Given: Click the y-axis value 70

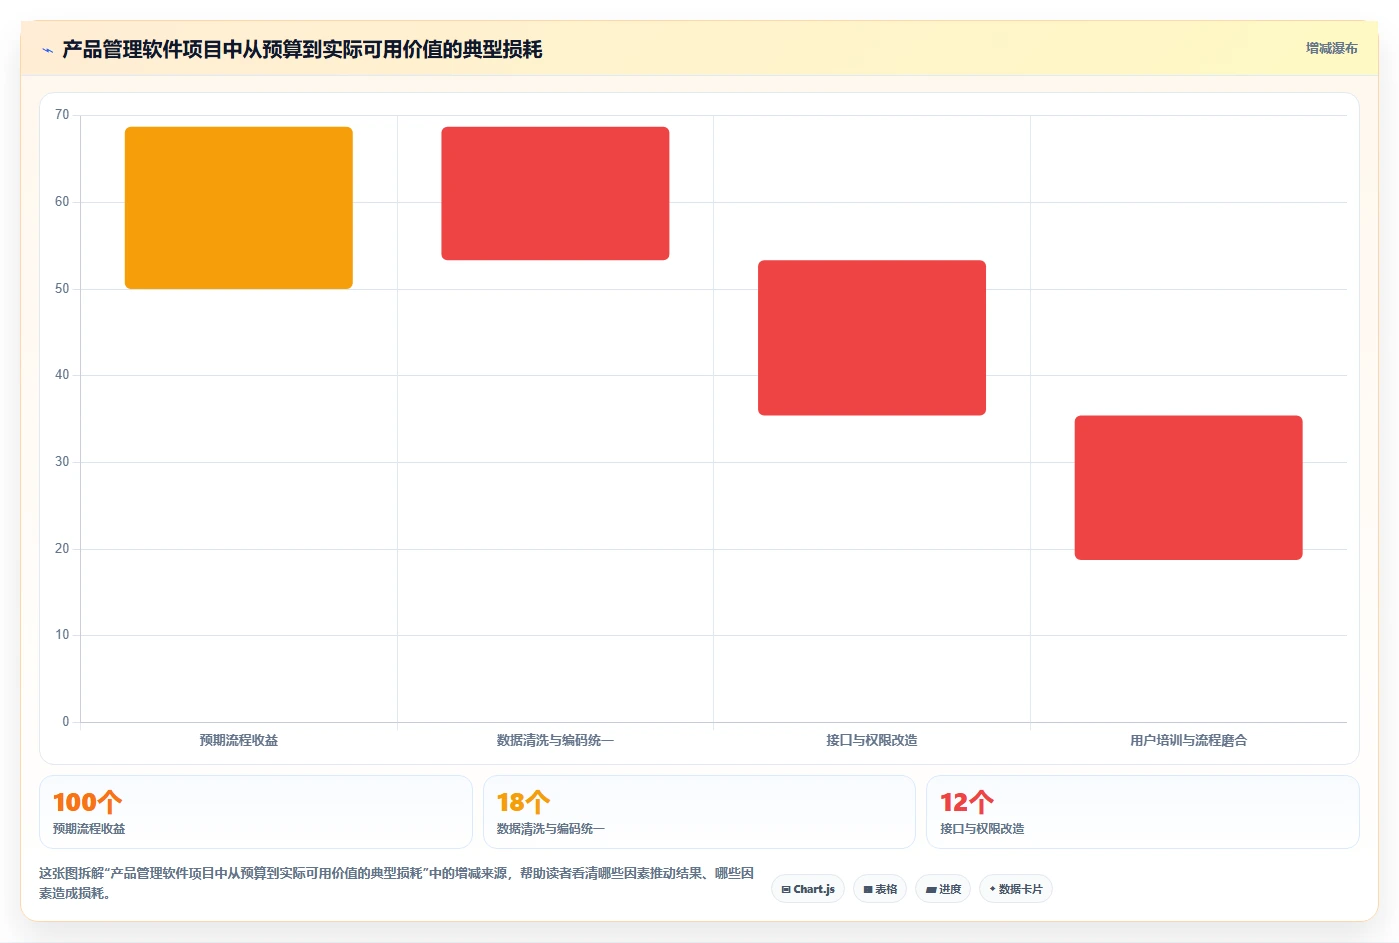Looking at the screenshot, I should point(62,115).
